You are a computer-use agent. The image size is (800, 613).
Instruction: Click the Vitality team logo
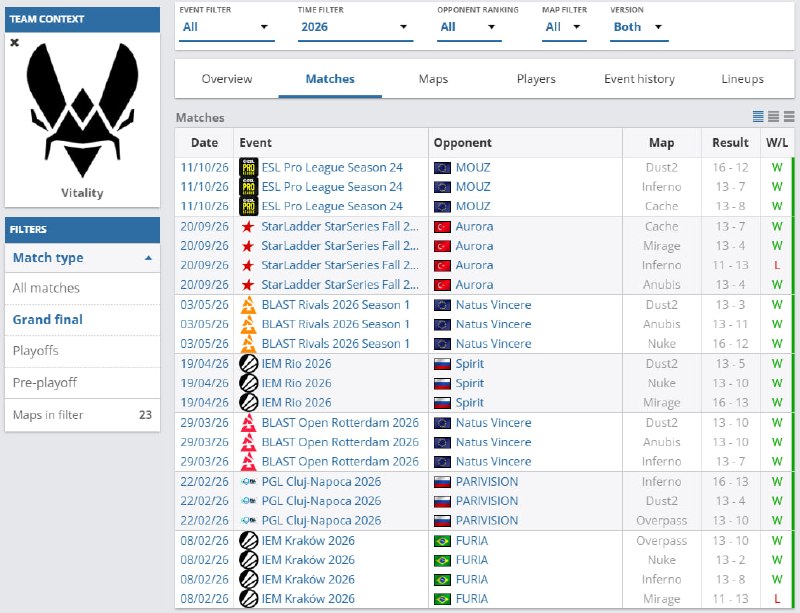[x=82, y=110]
